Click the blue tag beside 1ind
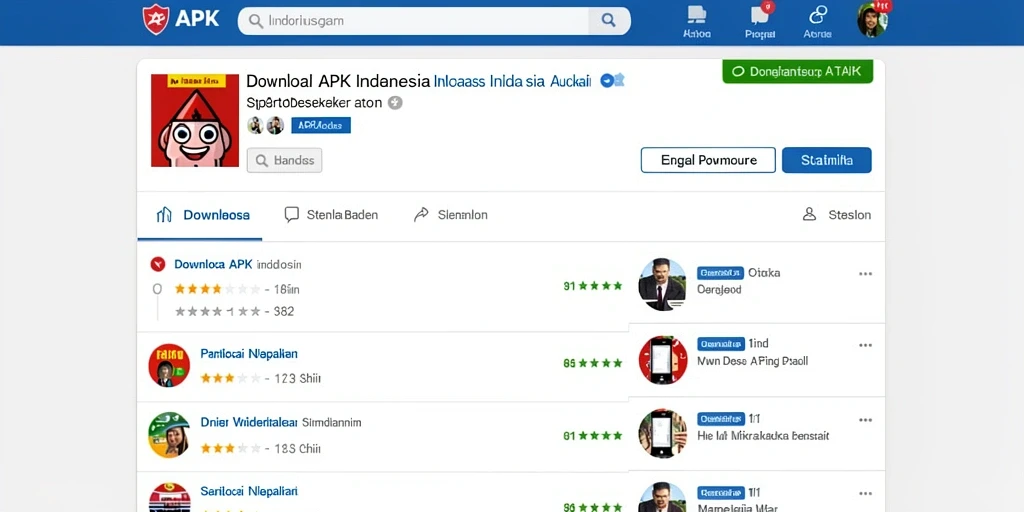The width and height of the screenshot is (1024, 512). click(721, 344)
